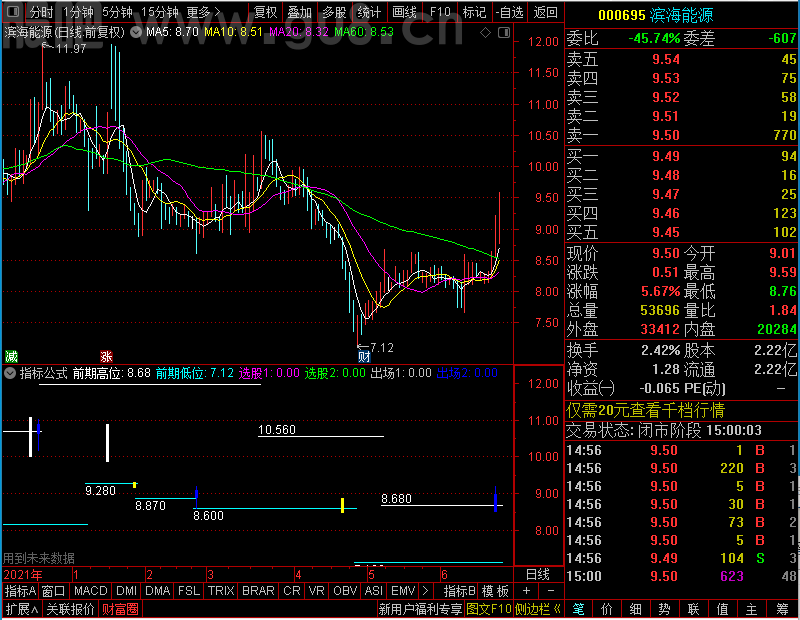This screenshot has width=800, height=620.
Task: Click the 买一 price 9.49 row
Action: (x=682, y=156)
